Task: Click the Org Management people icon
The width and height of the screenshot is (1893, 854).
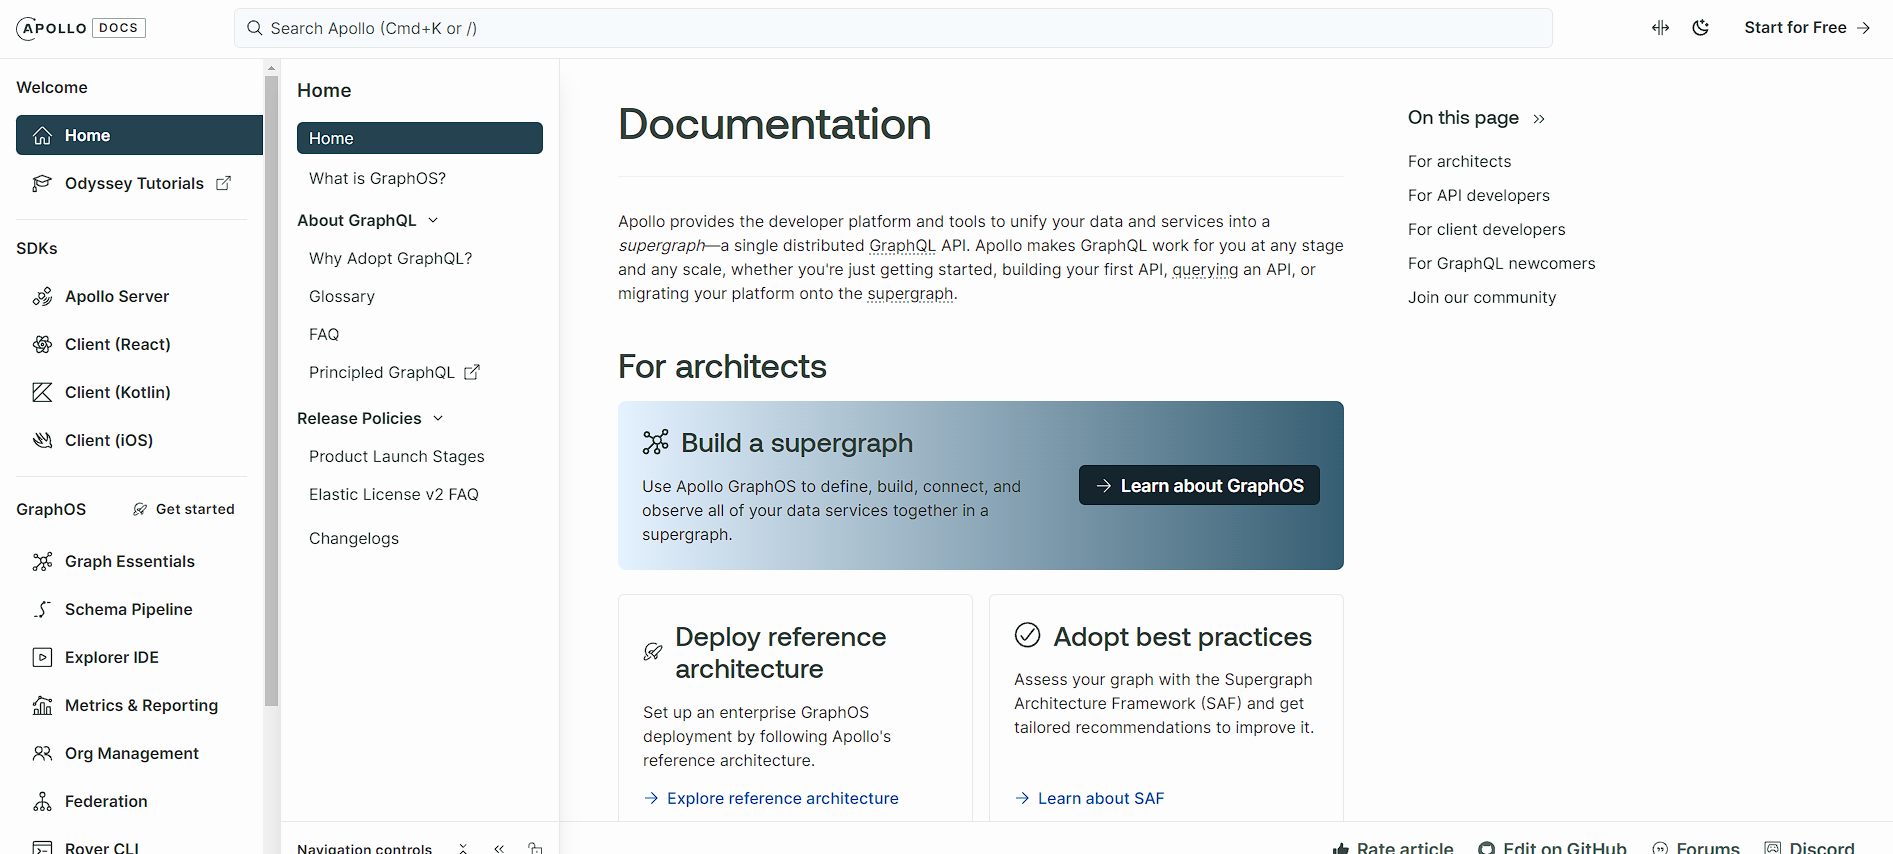Action: pyautogui.click(x=42, y=753)
